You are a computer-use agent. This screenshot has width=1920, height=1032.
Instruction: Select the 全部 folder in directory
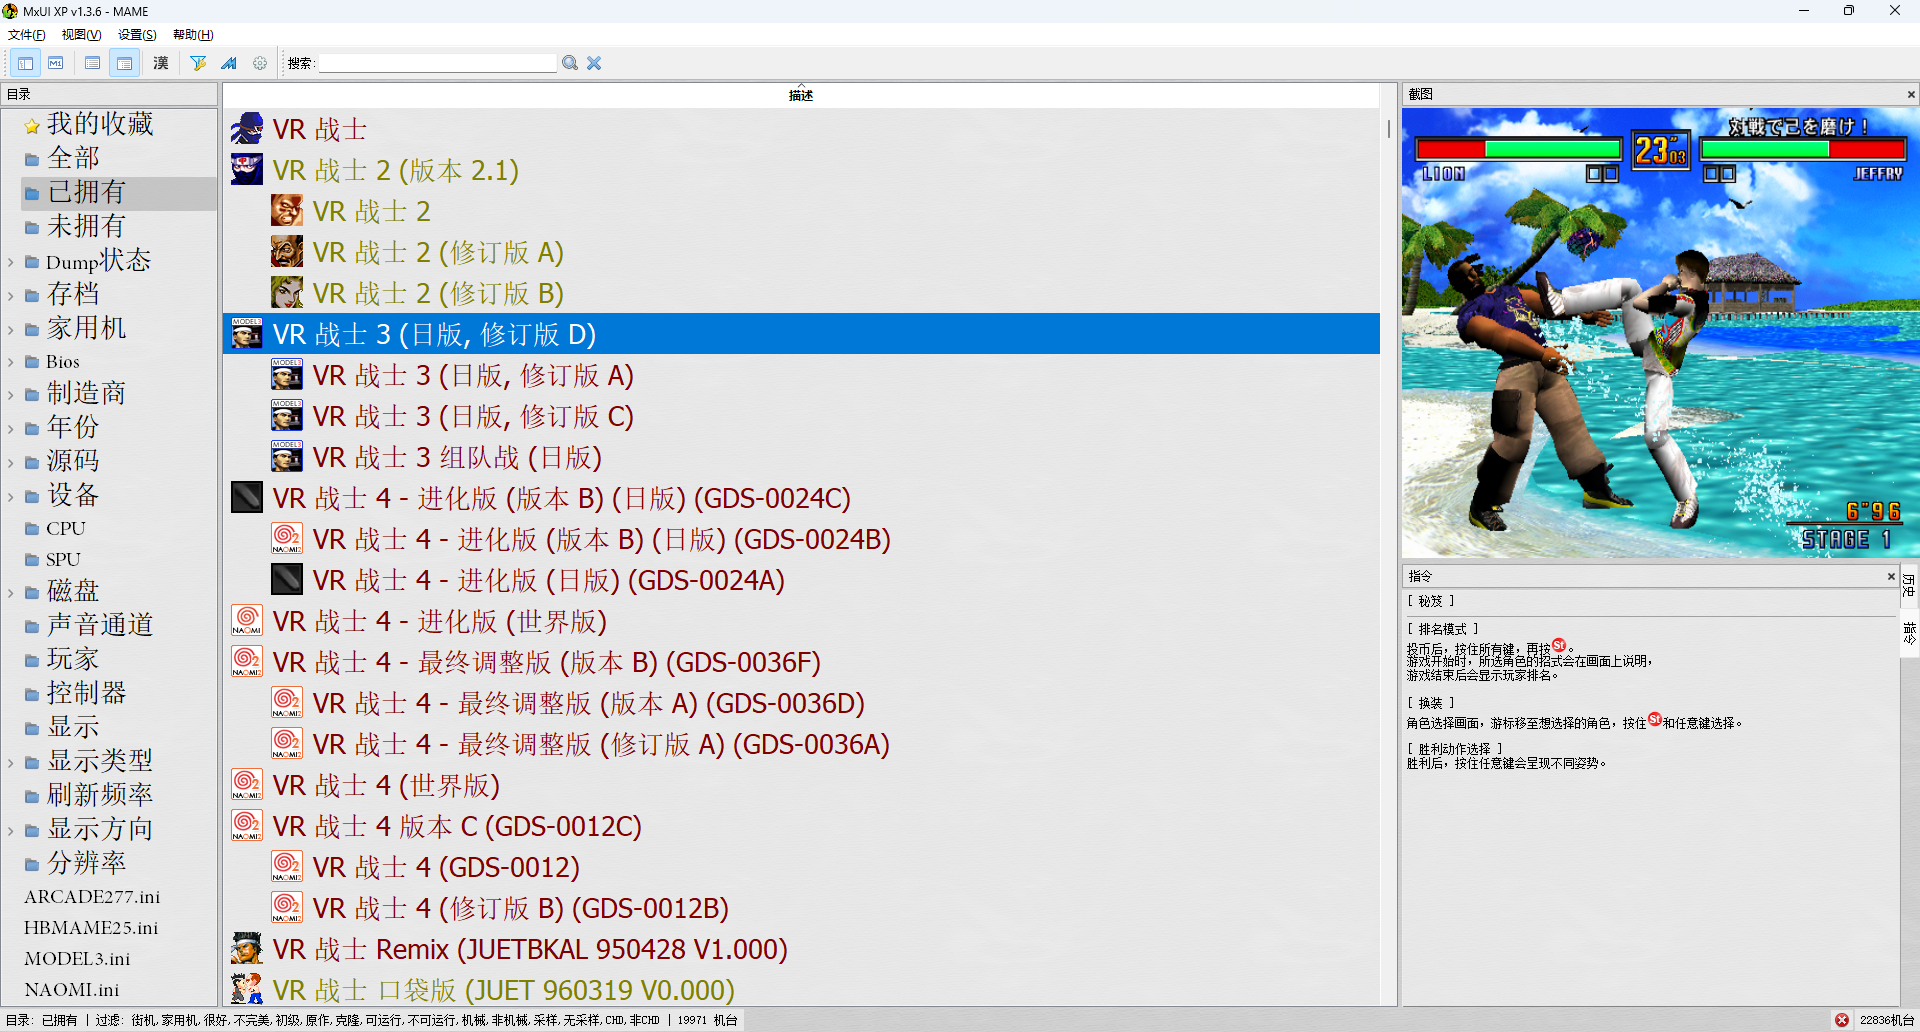(x=73, y=158)
